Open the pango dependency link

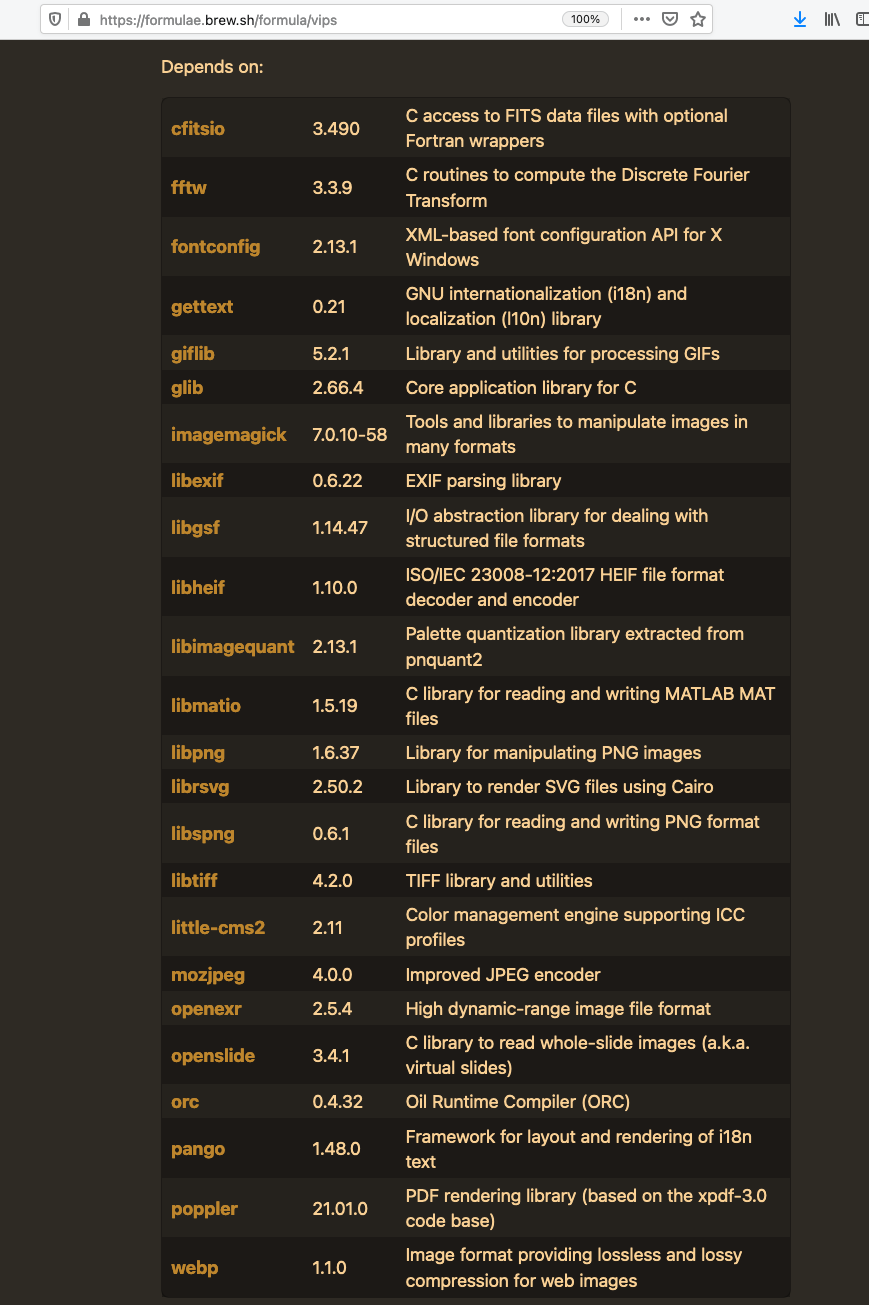tap(197, 1148)
